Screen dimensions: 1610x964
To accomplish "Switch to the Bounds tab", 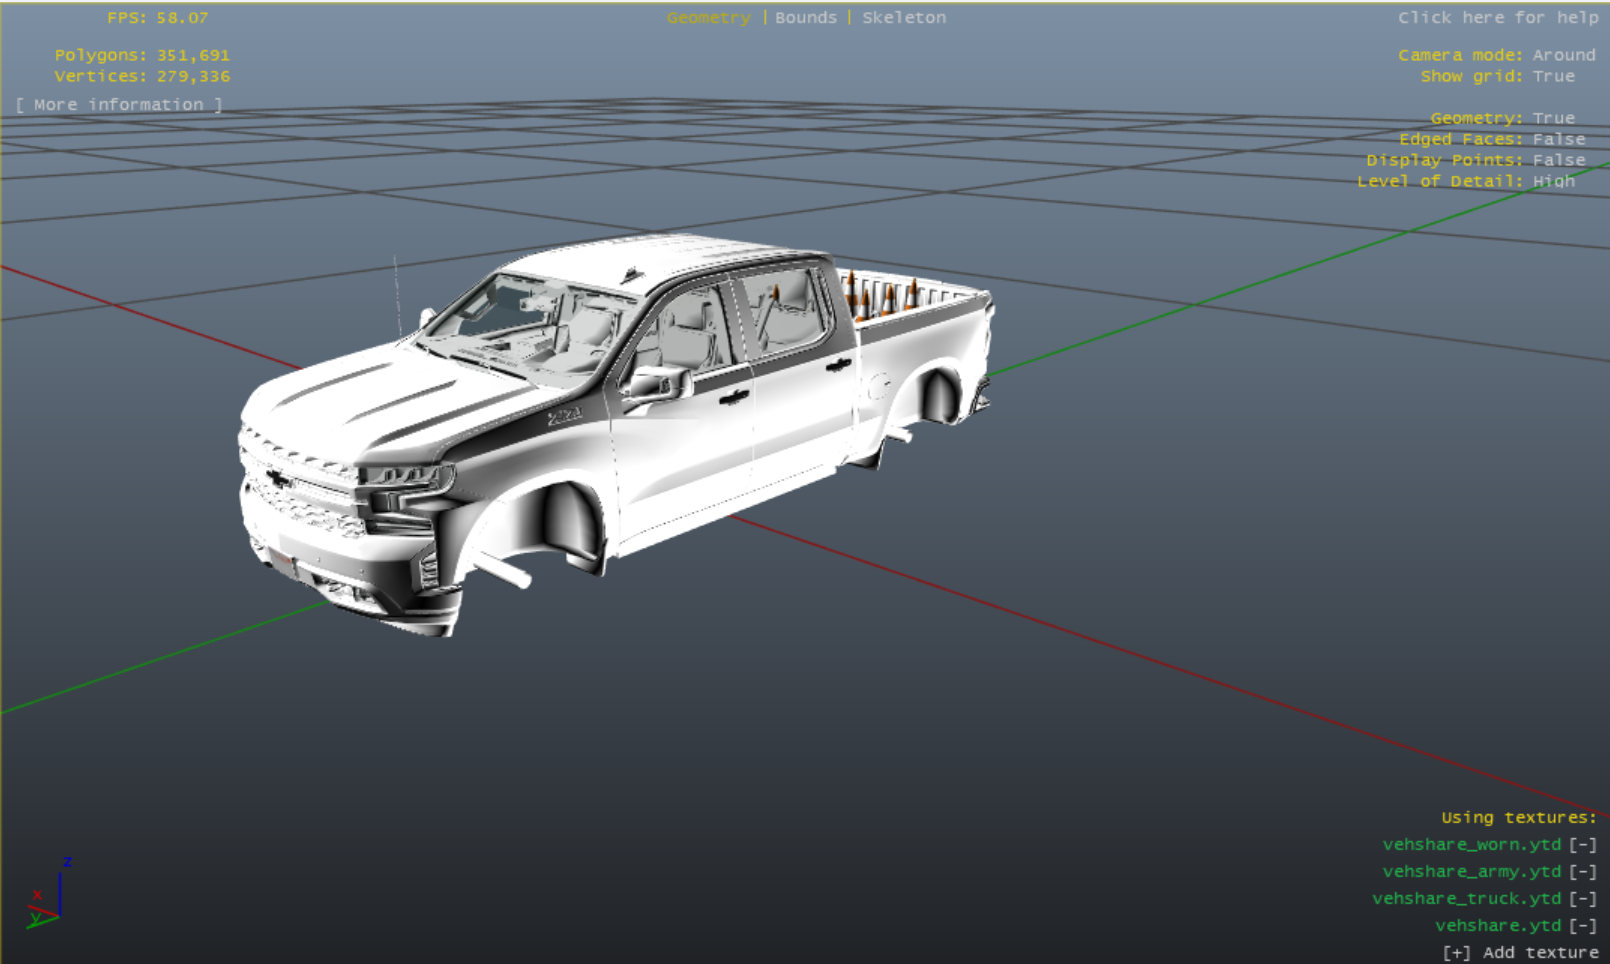I will (x=805, y=18).
